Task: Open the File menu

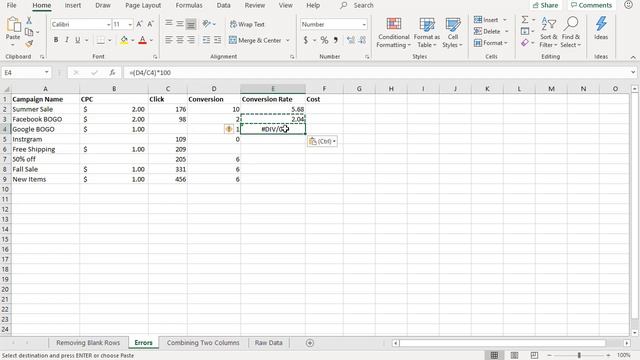Action: [x=11, y=5]
